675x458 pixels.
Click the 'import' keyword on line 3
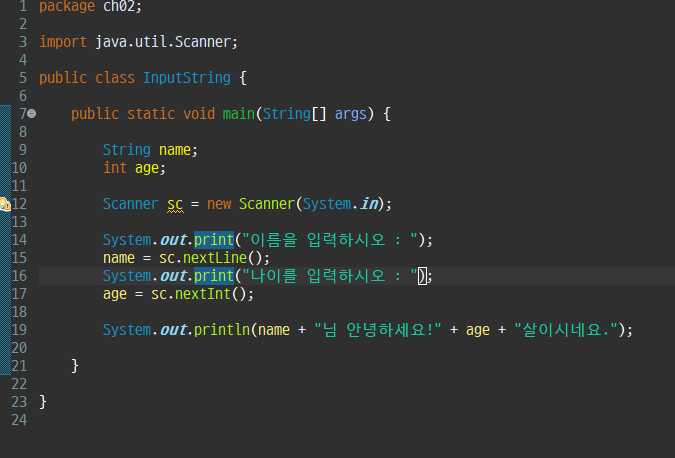[x=63, y=42]
